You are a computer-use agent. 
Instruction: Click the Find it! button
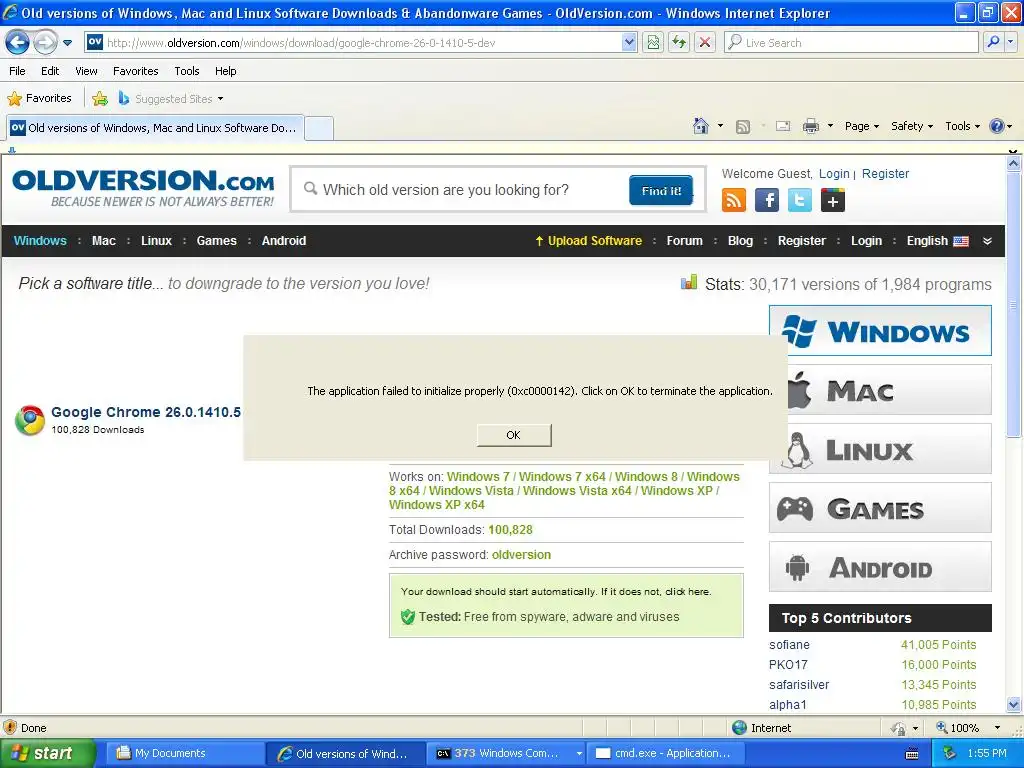pos(660,190)
